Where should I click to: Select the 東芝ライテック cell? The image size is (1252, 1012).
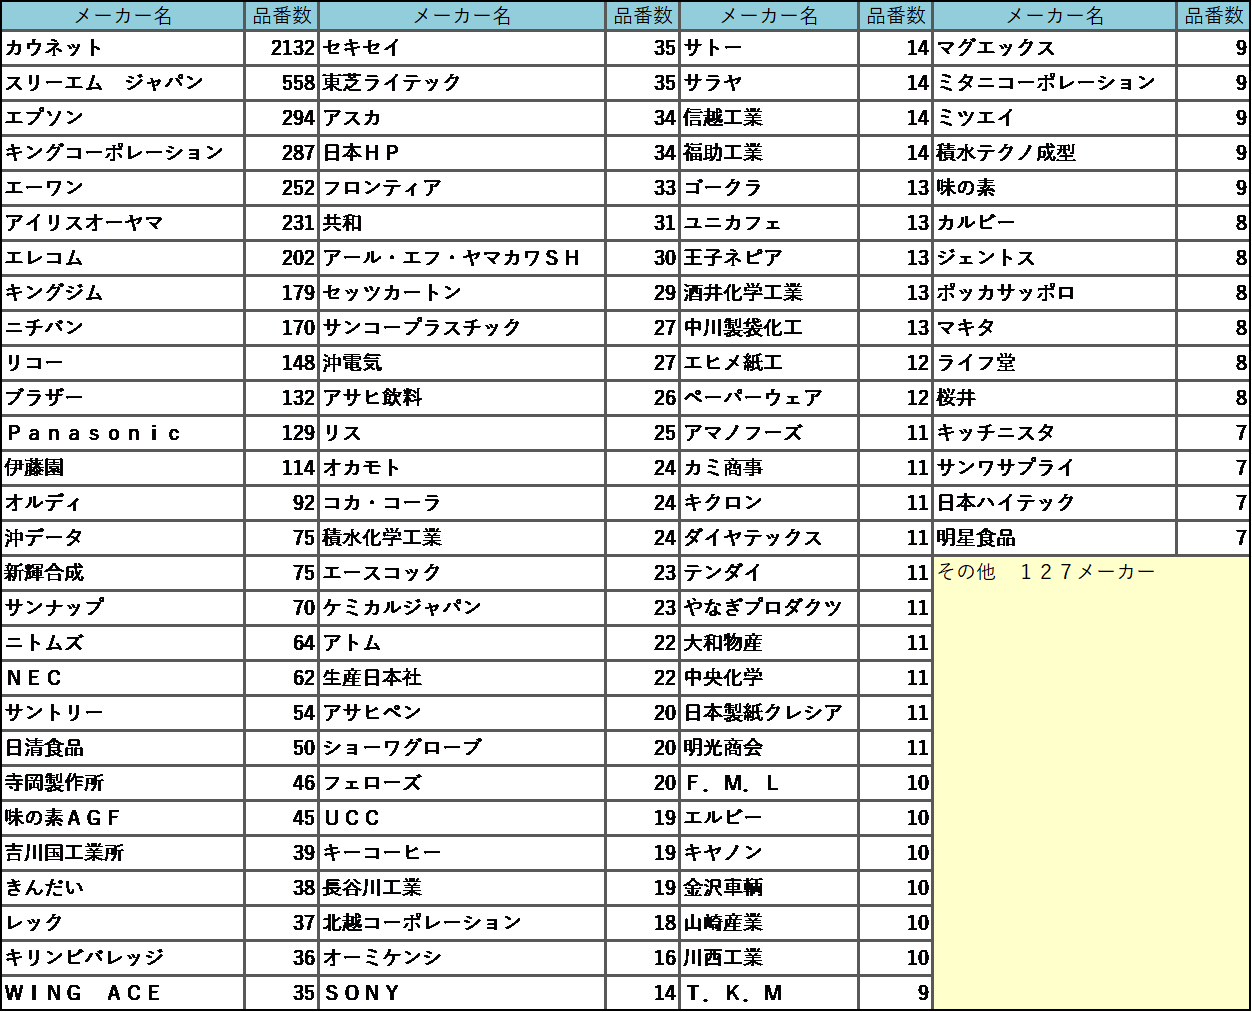coord(462,83)
